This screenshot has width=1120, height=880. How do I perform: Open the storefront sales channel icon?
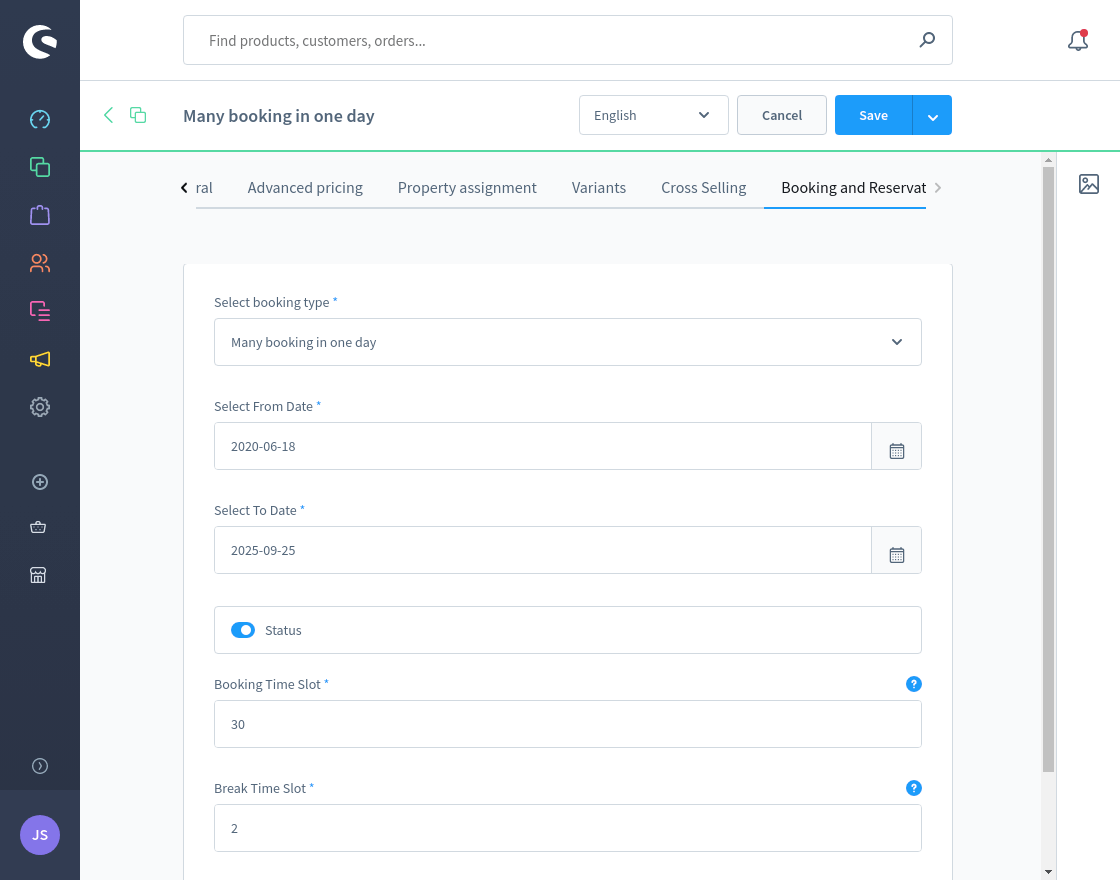pos(39,575)
